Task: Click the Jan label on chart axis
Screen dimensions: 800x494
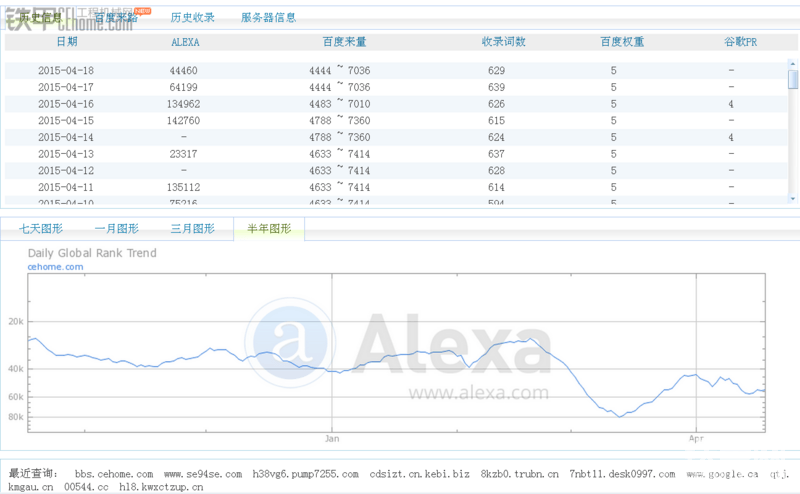Action: (x=332, y=439)
